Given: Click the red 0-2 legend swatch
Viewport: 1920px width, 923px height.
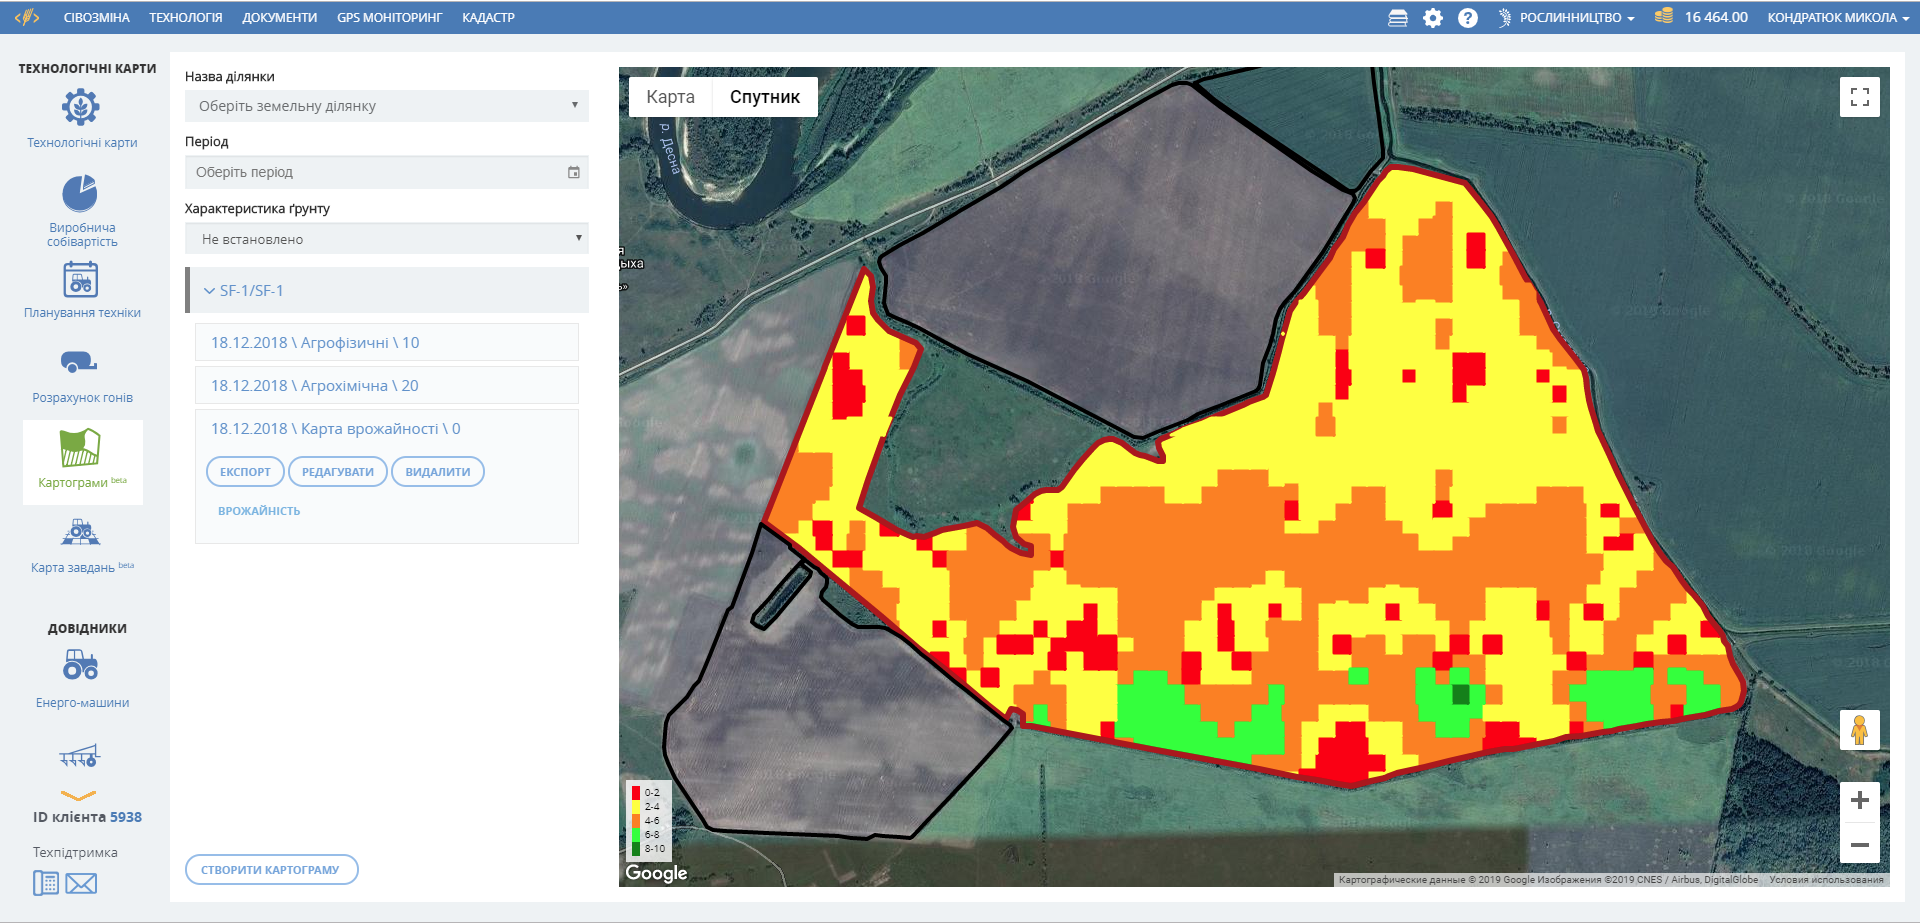Looking at the screenshot, I should pos(635,793).
